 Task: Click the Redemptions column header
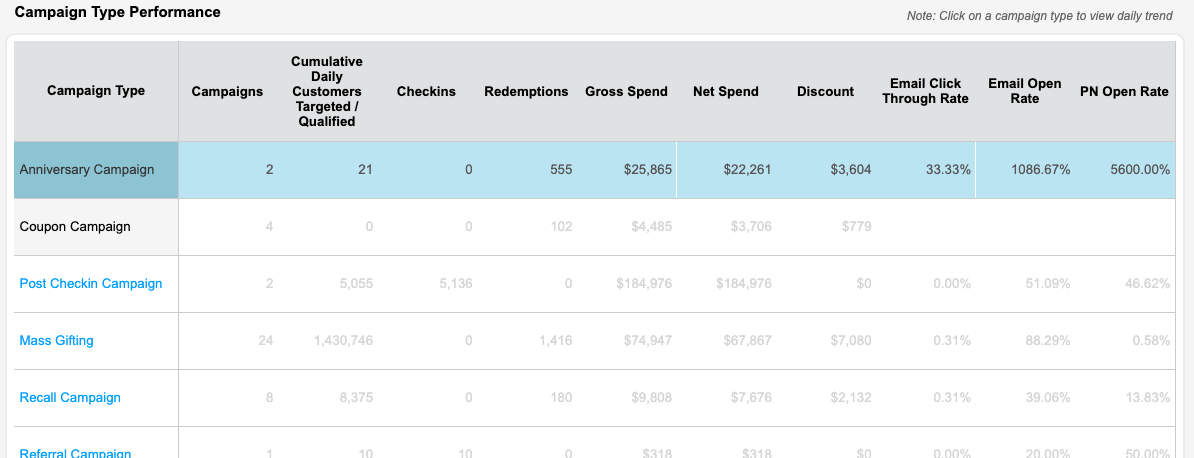click(x=526, y=91)
